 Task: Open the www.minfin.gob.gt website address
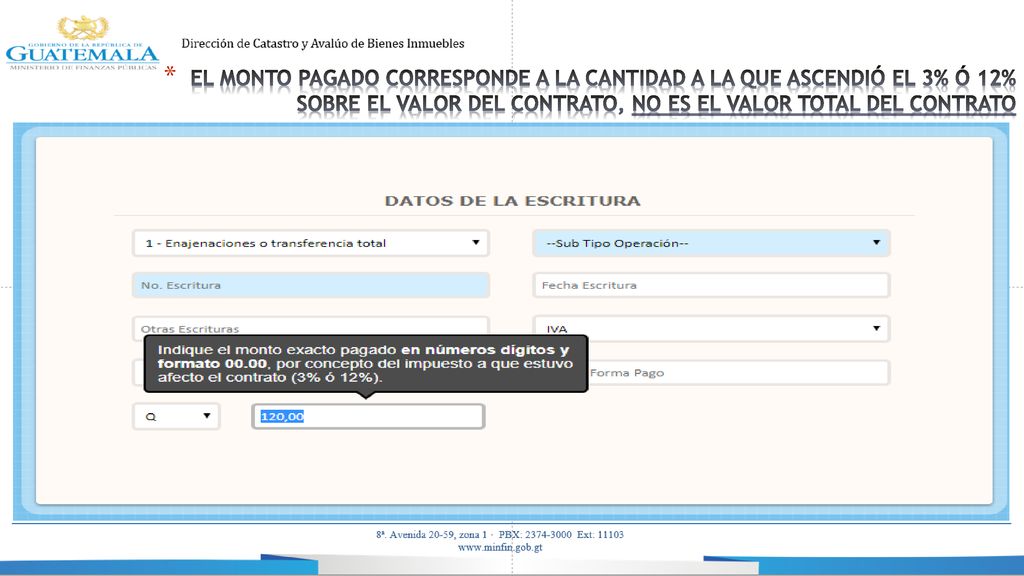tap(500, 547)
